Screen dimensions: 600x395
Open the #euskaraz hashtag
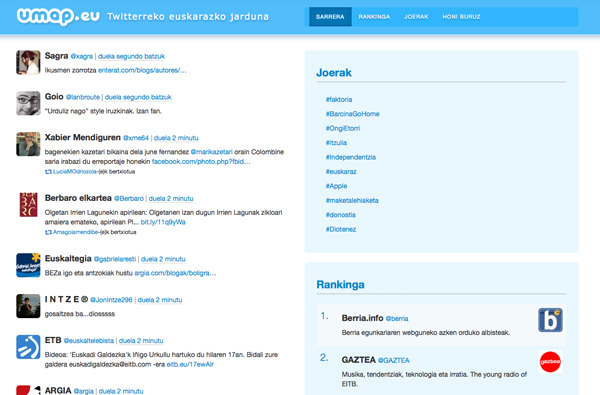tap(341, 172)
